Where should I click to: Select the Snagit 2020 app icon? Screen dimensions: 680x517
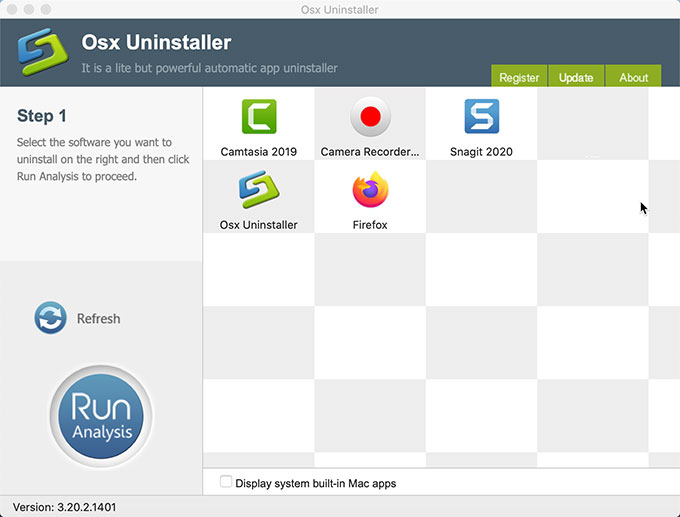481,116
